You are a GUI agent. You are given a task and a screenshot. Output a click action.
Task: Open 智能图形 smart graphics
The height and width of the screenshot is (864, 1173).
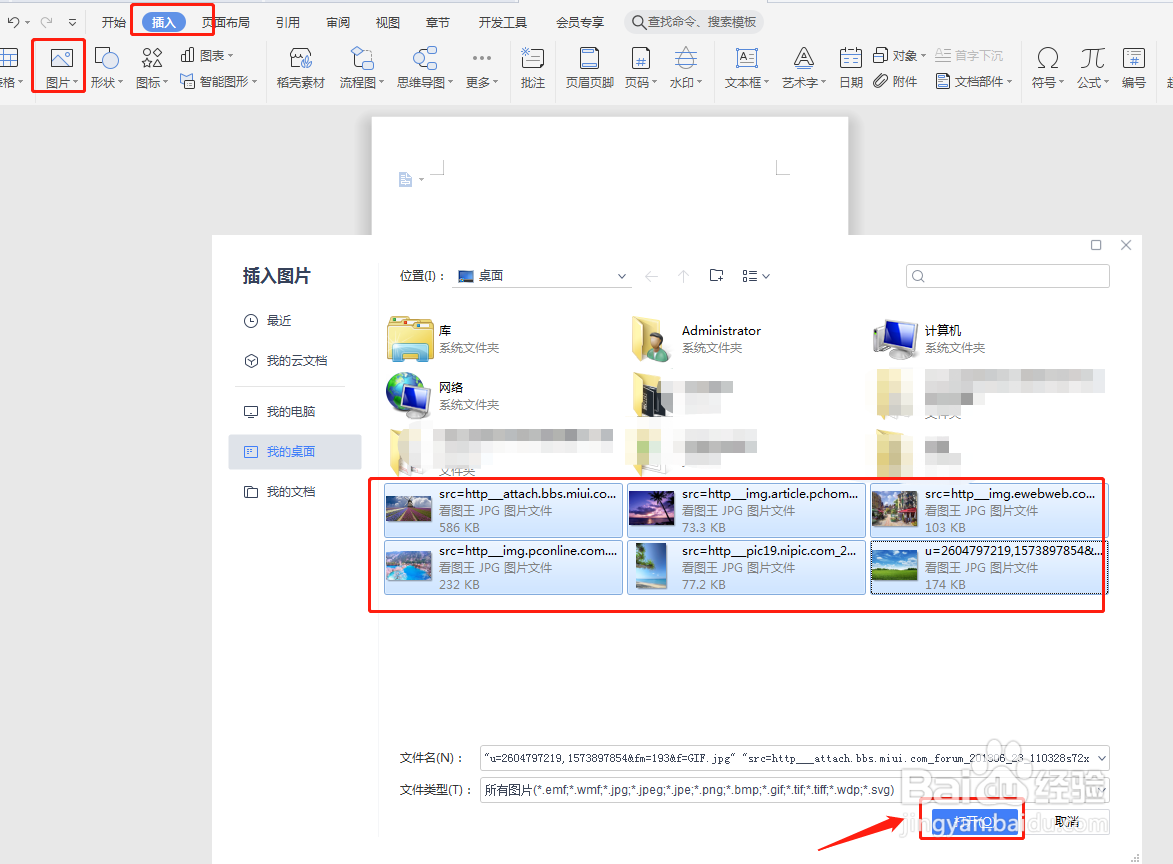[218, 82]
